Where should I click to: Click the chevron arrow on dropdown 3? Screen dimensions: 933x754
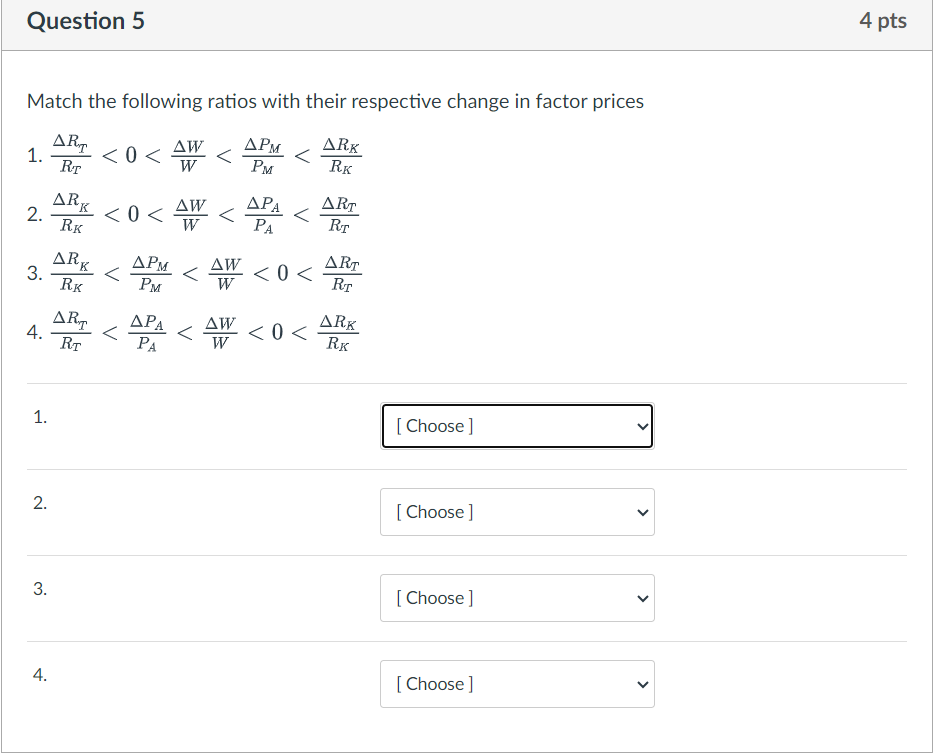point(642,598)
